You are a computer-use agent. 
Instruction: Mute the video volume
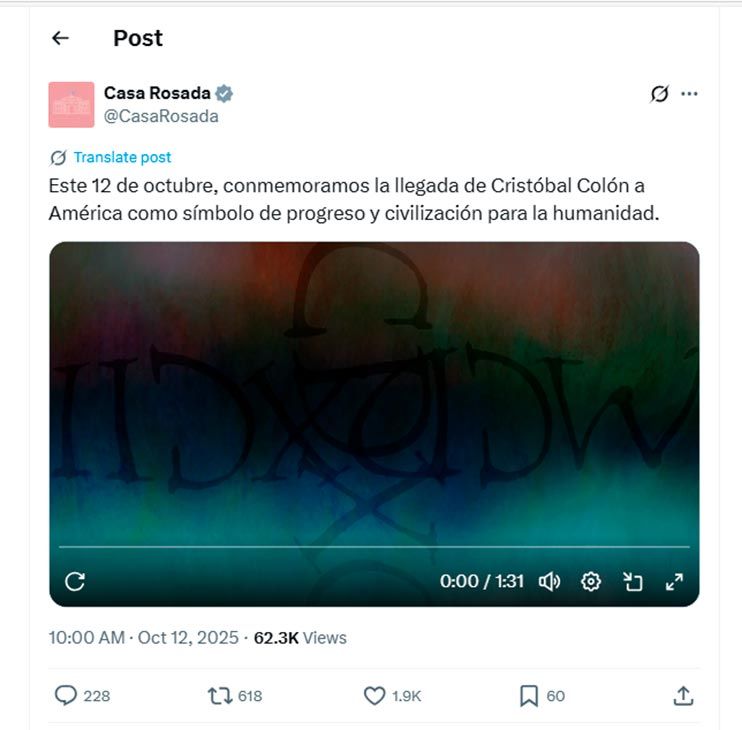(549, 581)
